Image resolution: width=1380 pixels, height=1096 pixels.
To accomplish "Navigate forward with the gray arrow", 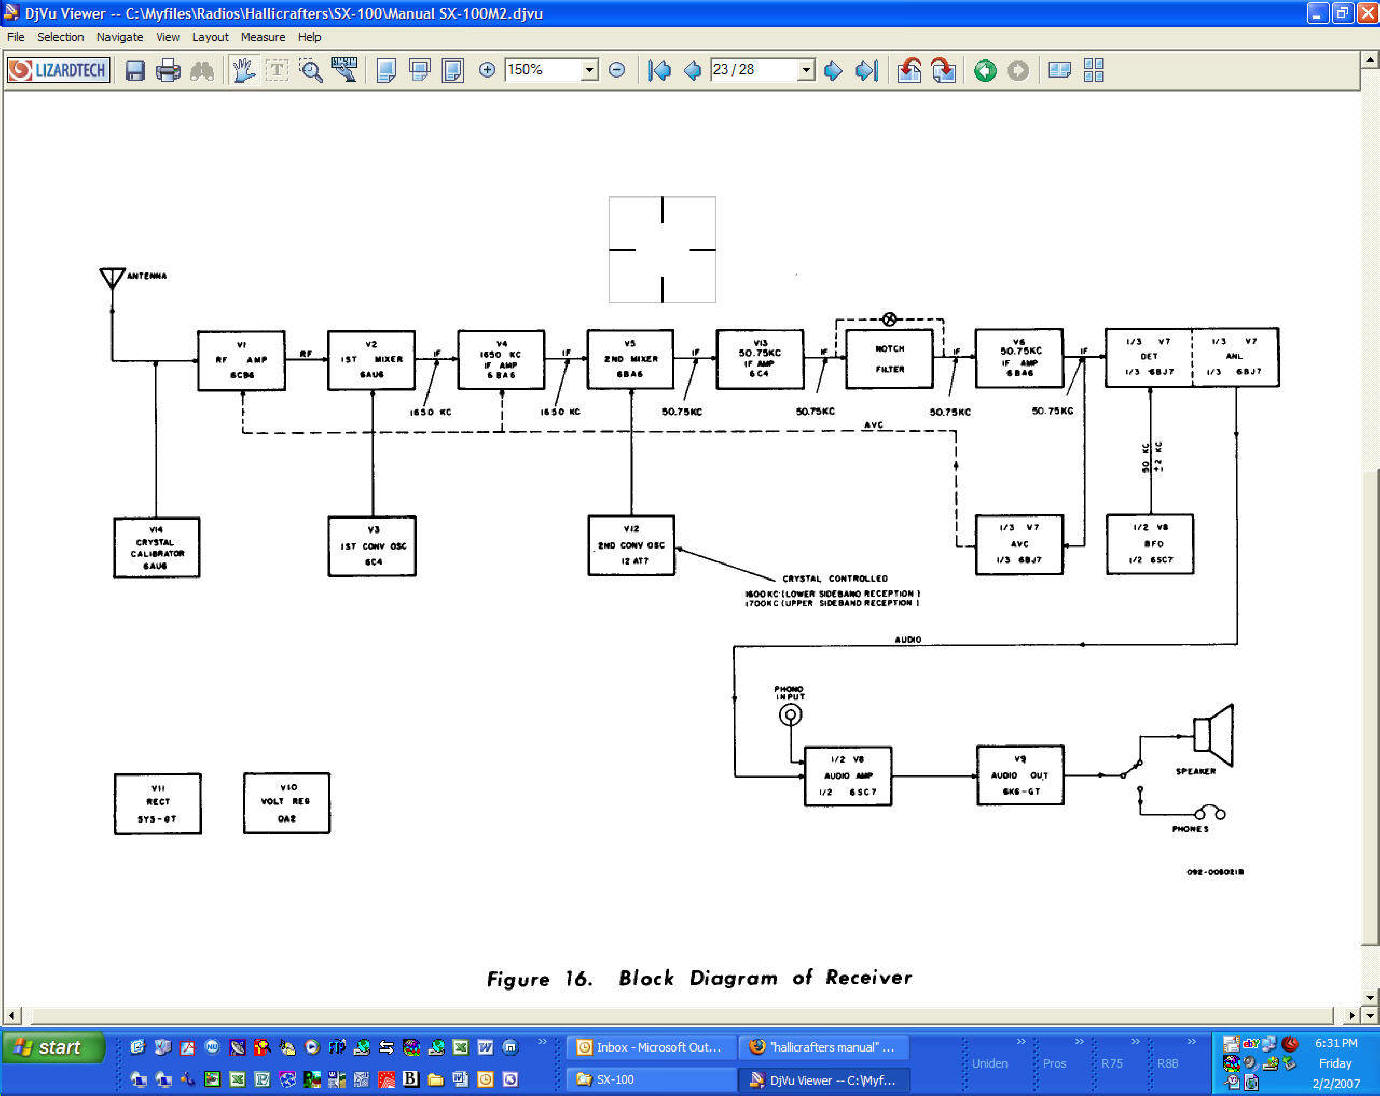I will pyautogui.click(x=1018, y=70).
